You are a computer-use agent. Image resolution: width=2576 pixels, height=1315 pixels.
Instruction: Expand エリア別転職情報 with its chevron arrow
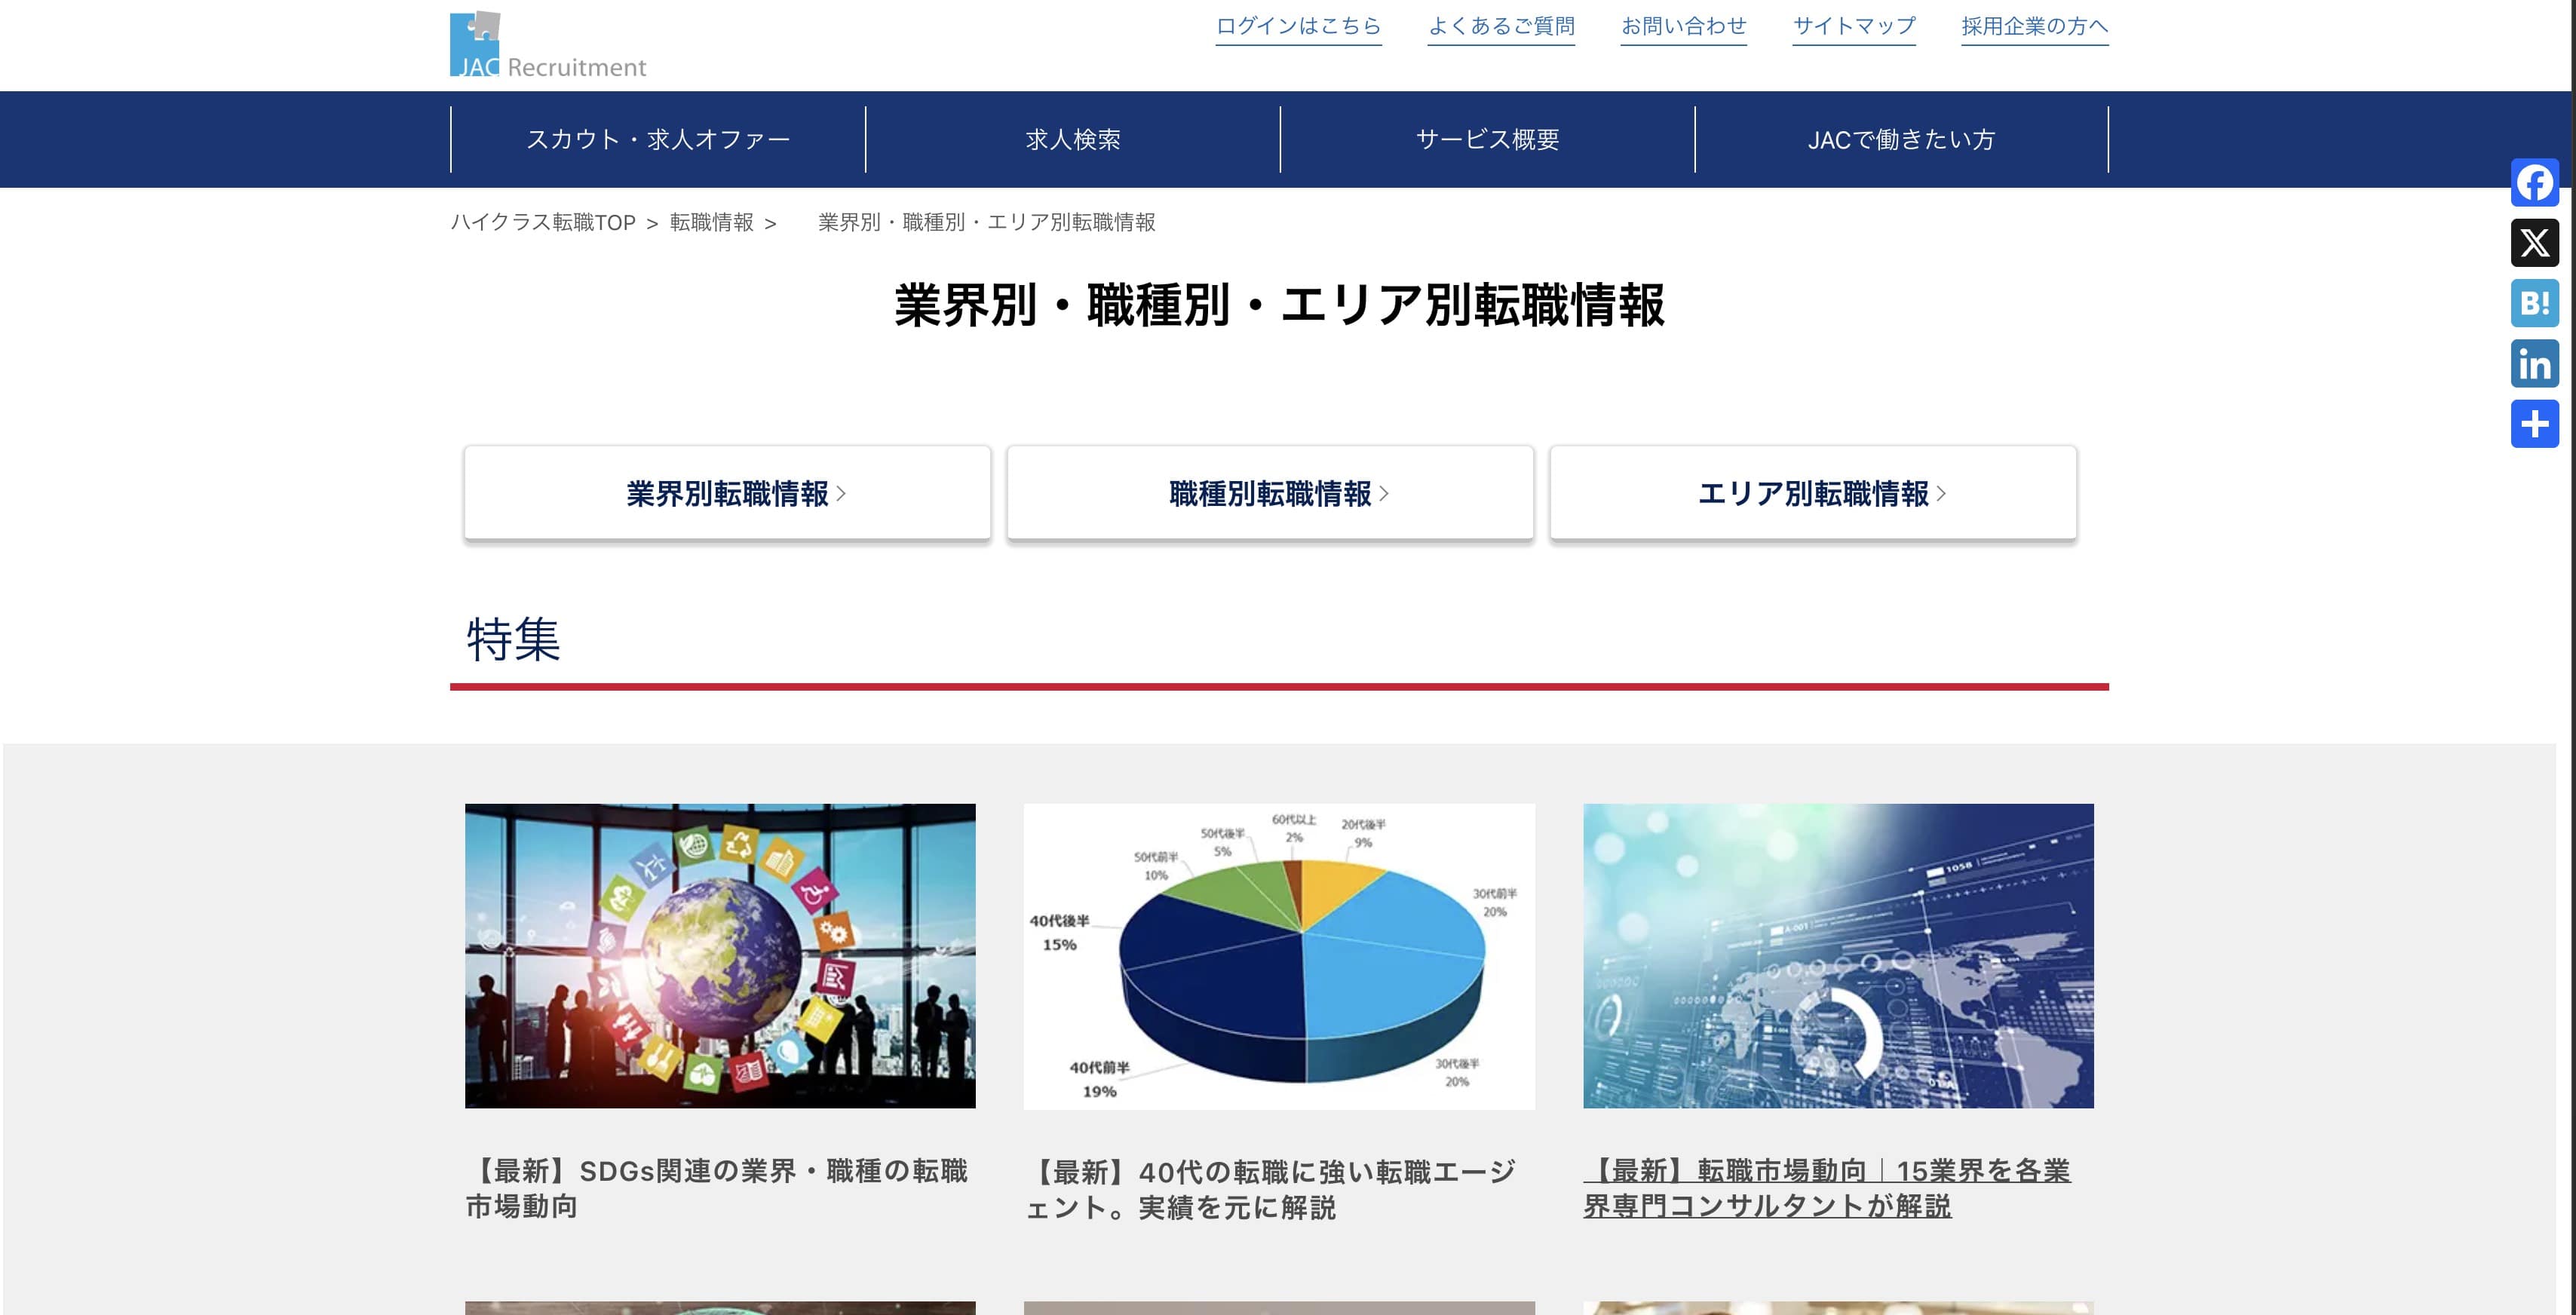pos(1941,492)
